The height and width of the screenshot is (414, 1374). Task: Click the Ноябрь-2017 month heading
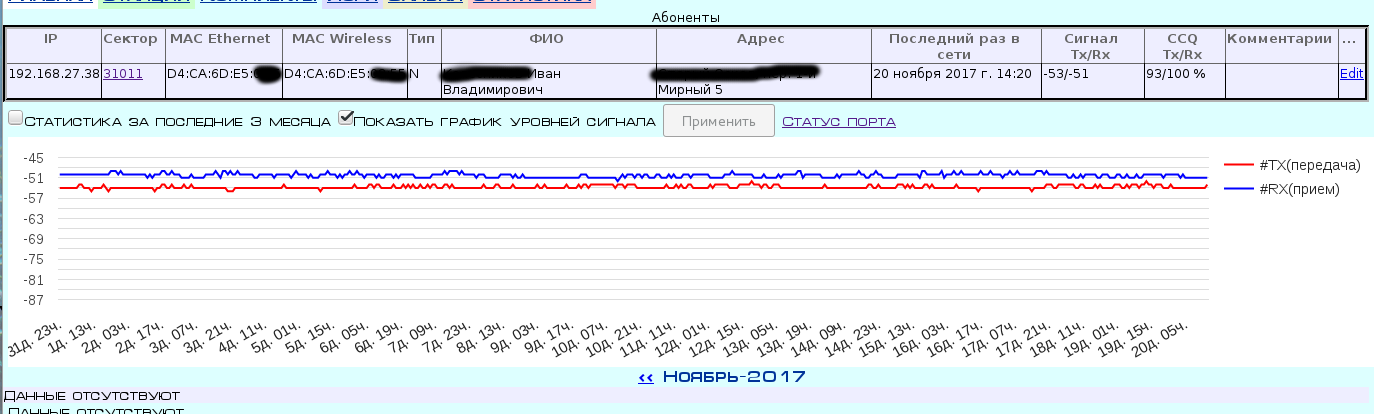(x=734, y=377)
